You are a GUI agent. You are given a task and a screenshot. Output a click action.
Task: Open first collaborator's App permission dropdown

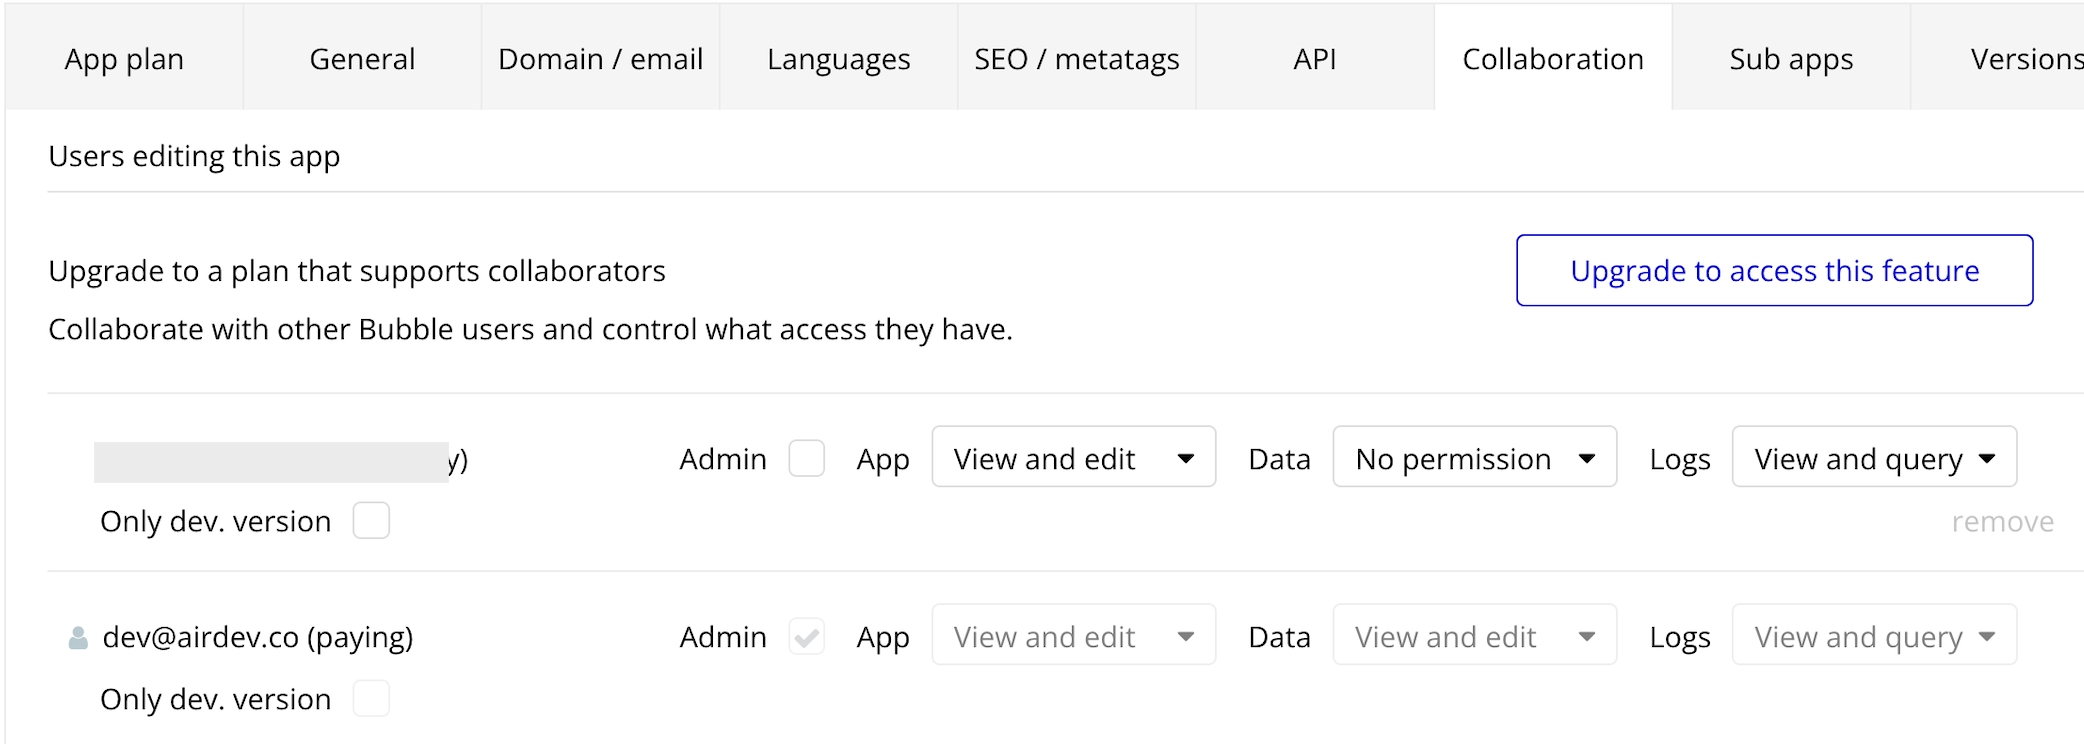click(1073, 458)
